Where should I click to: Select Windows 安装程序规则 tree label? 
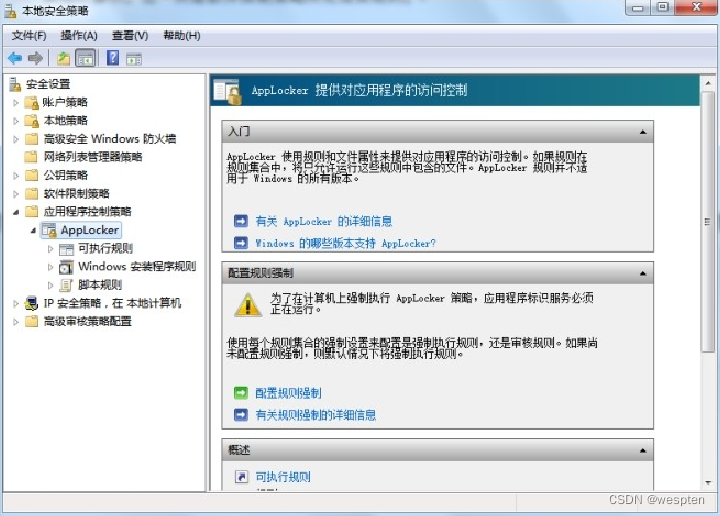(x=137, y=267)
